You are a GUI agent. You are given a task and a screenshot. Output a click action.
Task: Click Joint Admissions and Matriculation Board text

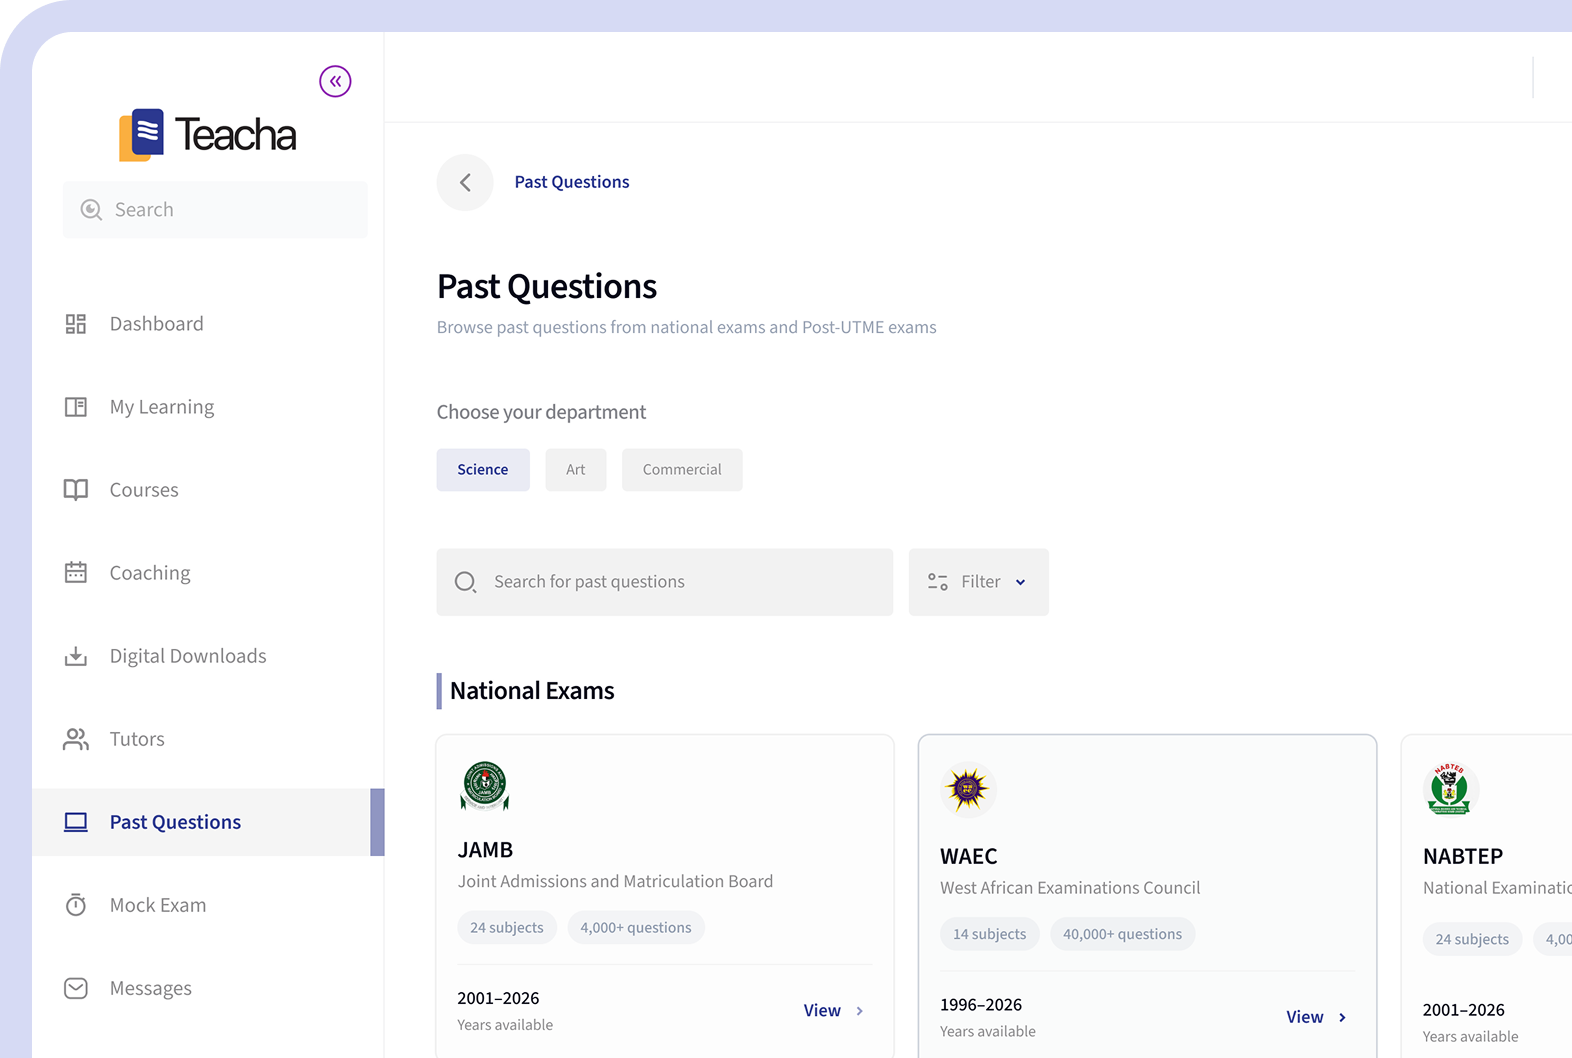tap(615, 882)
